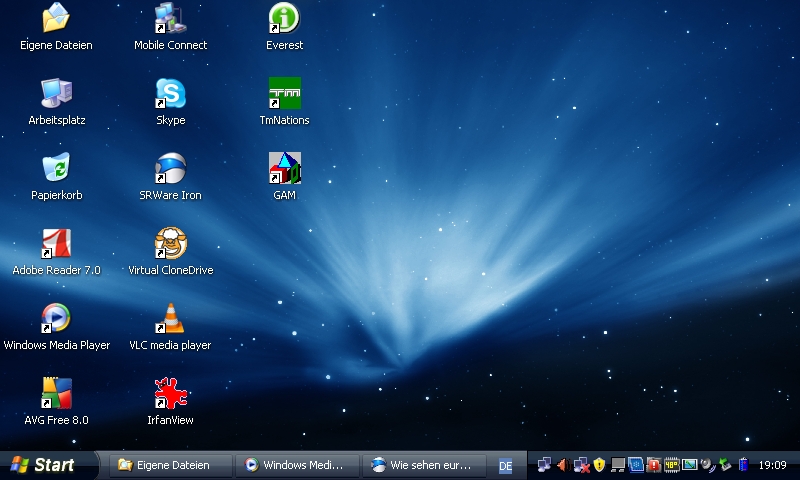Select the Virtual CloneDrive icon
The image size is (800, 480).
pyautogui.click(x=171, y=244)
